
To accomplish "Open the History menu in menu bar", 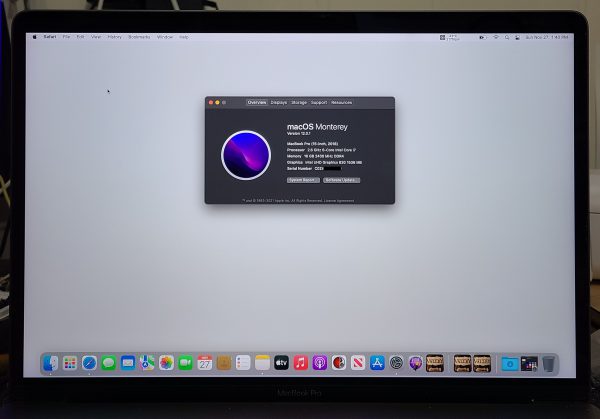I will click(115, 37).
